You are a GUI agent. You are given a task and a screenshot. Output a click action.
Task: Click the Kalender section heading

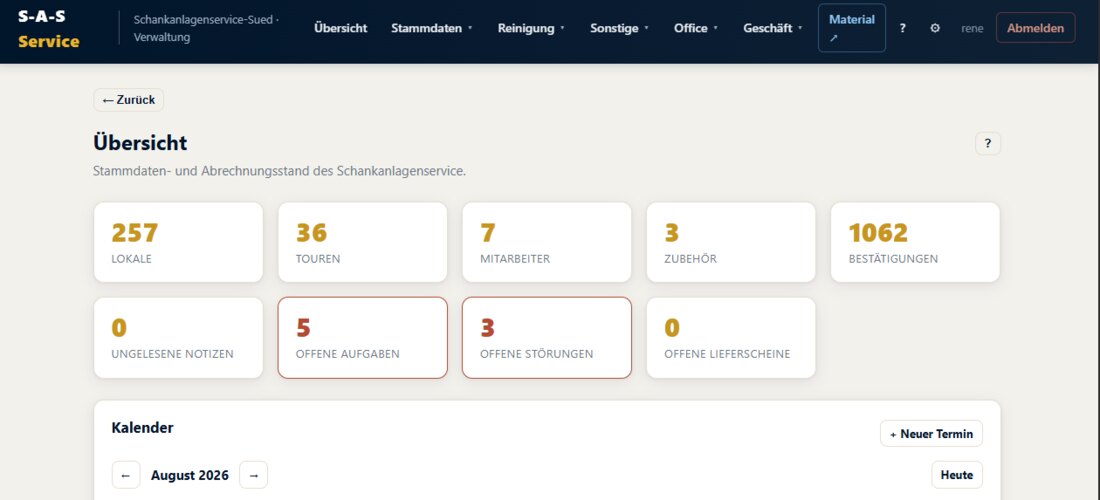coord(142,427)
